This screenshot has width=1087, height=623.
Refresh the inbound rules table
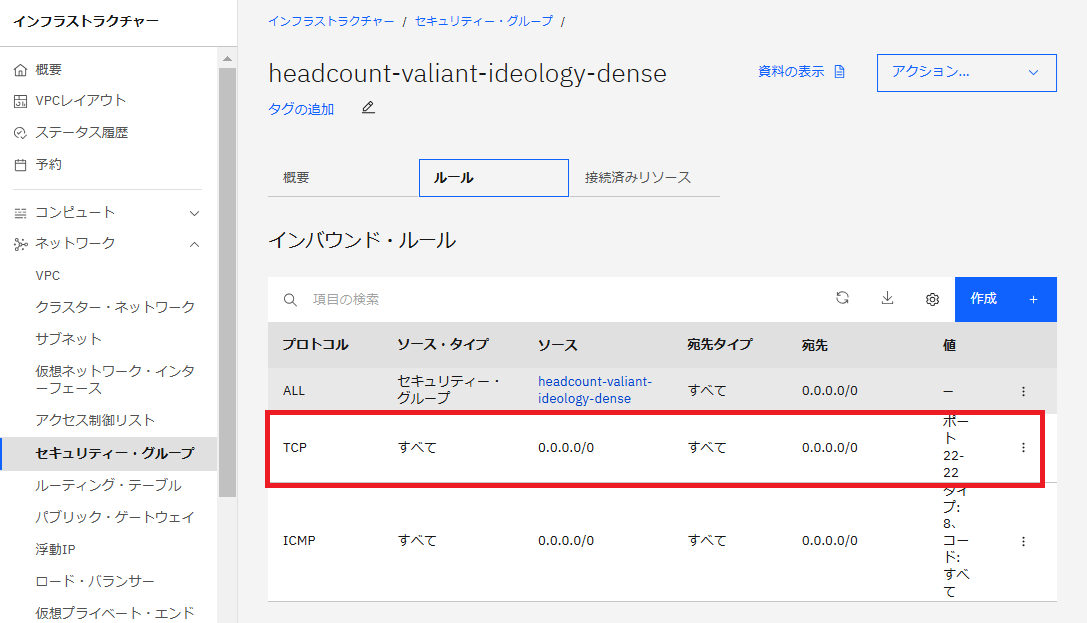[842, 298]
